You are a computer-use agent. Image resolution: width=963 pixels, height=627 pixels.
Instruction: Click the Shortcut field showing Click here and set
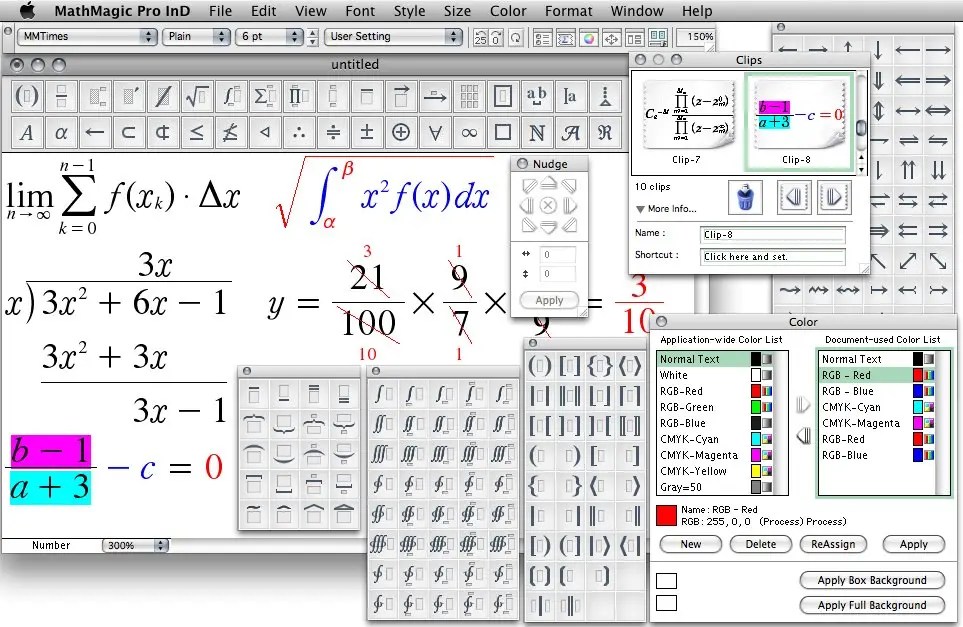(775, 256)
